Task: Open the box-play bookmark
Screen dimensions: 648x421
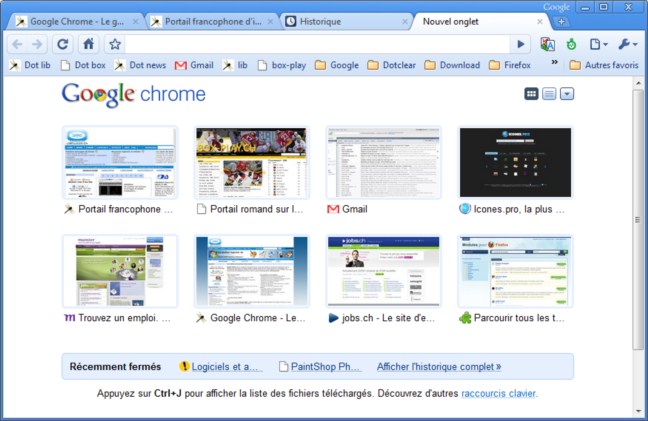Action: 282,65
